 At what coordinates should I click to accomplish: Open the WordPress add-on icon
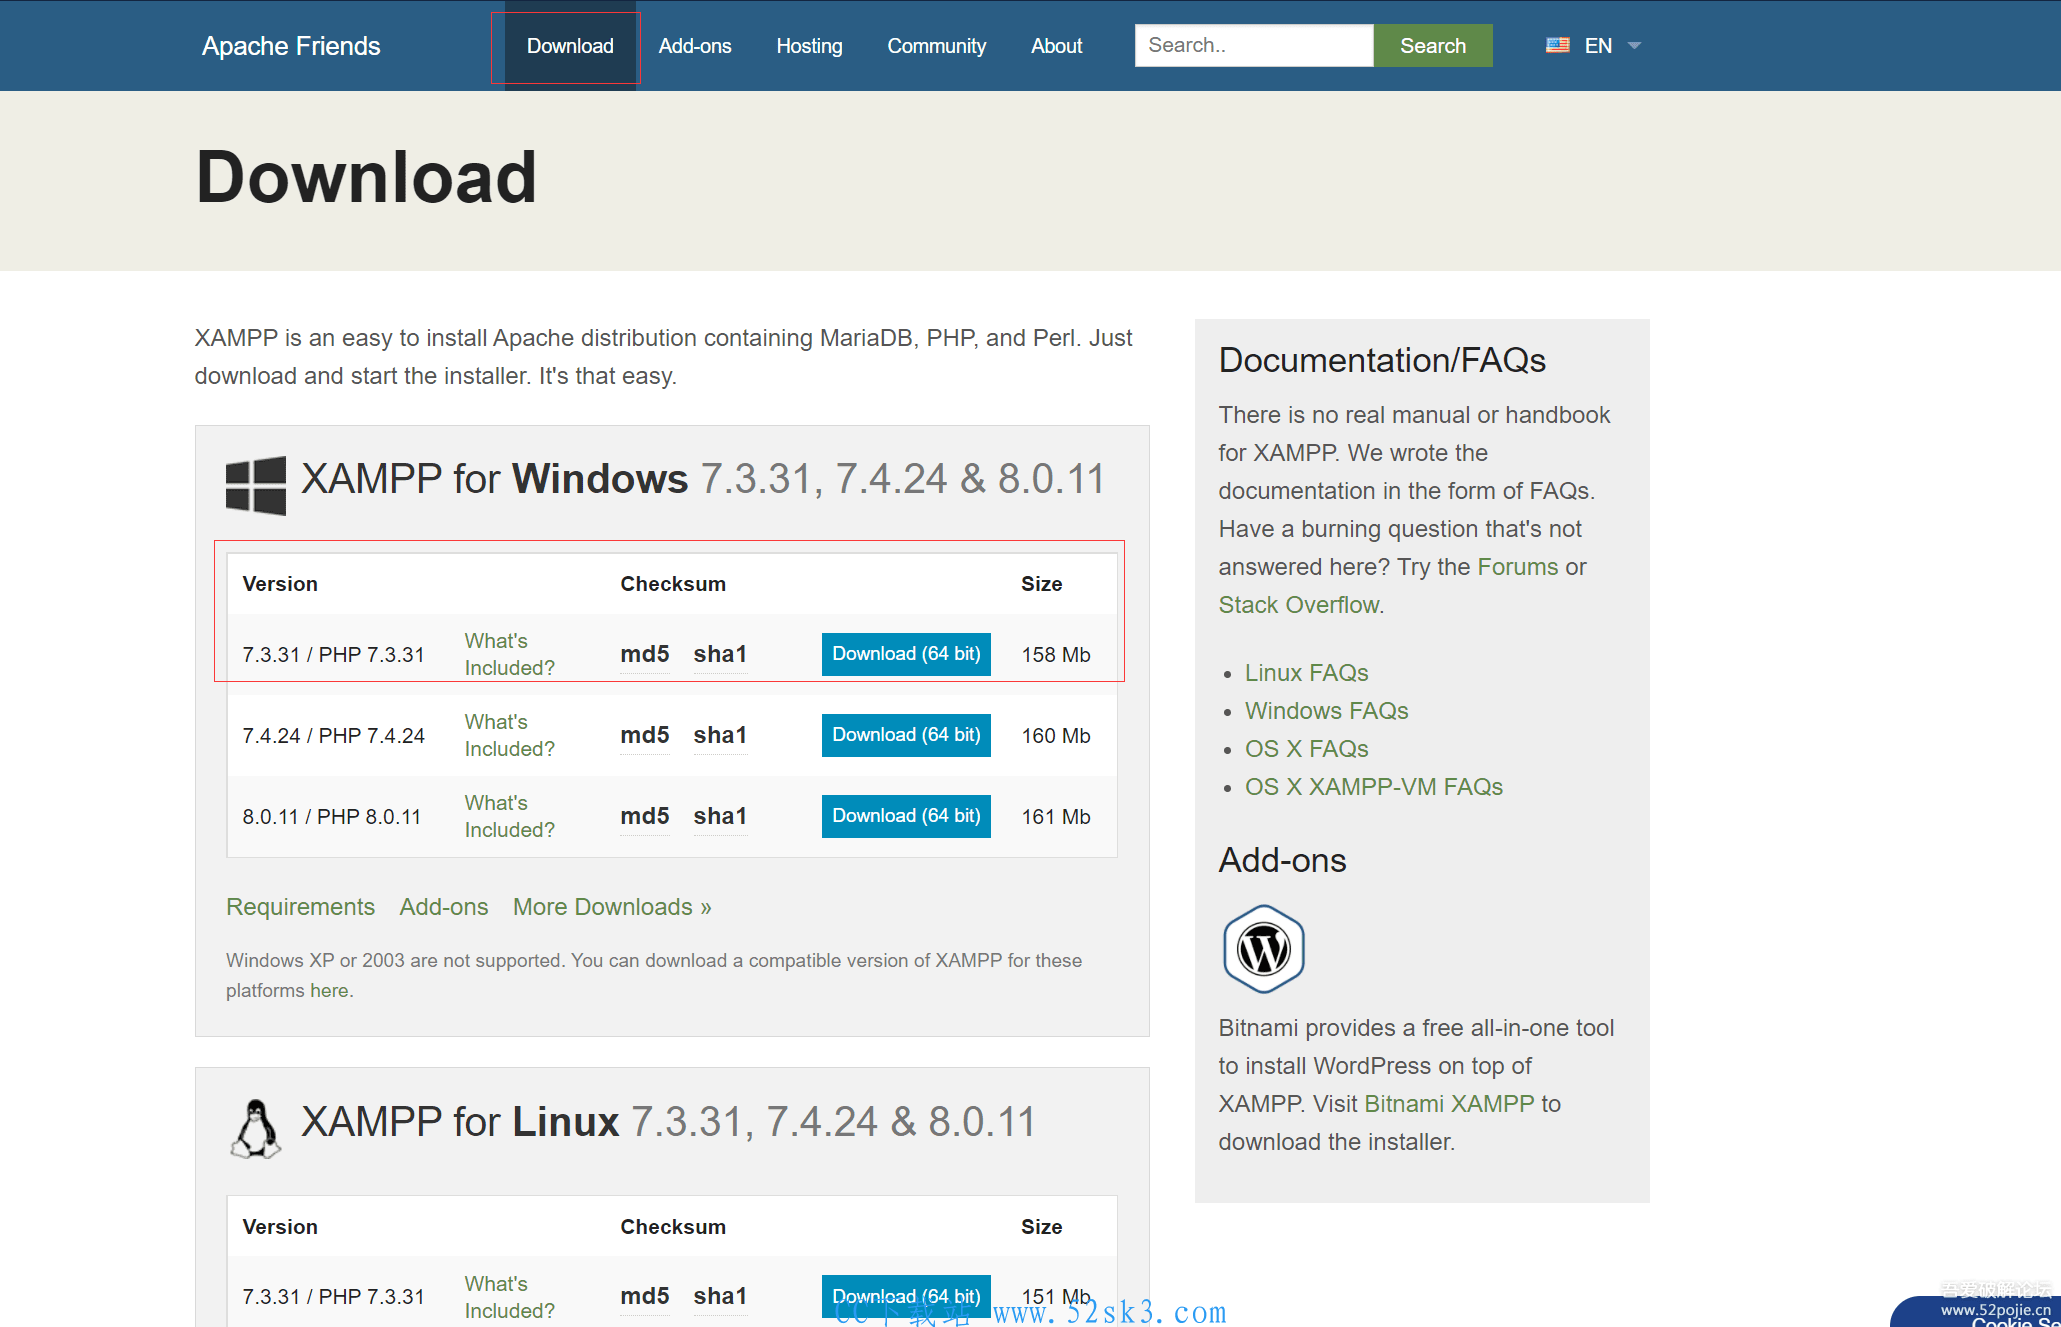point(1264,949)
